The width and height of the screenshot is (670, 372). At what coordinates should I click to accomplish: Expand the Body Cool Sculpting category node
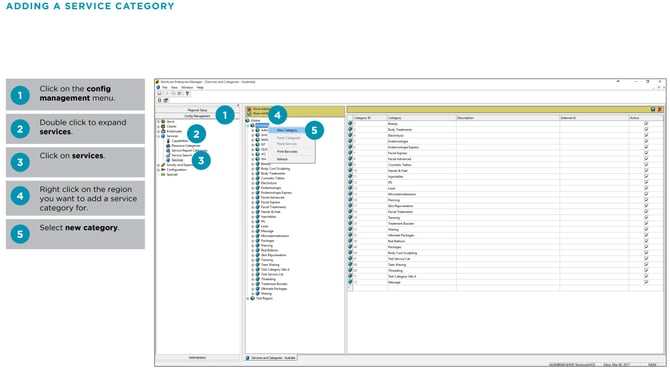click(253, 169)
